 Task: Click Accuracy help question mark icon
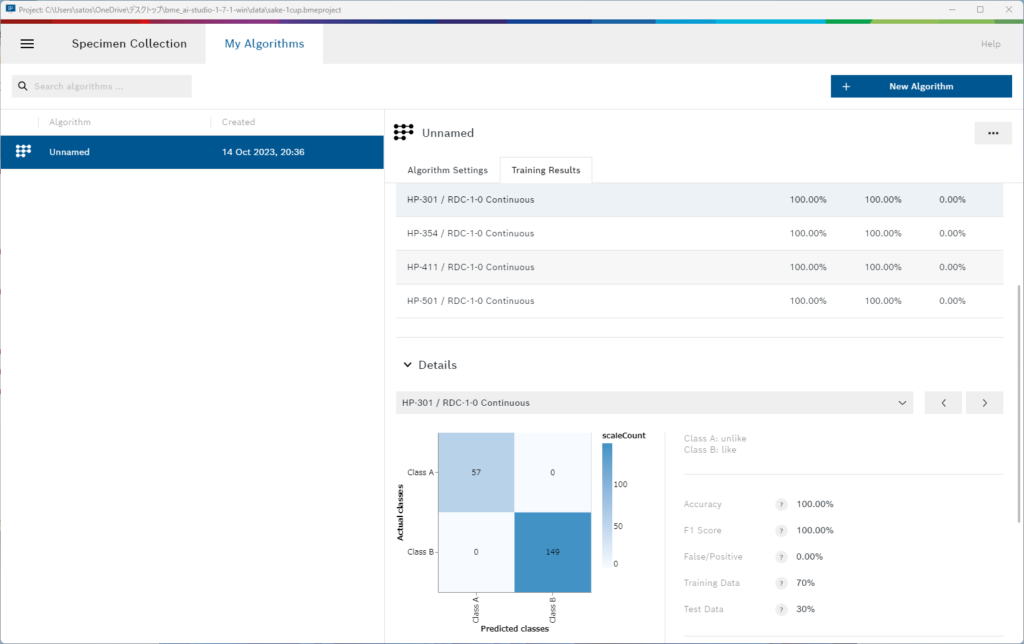click(x=781, y=505)
